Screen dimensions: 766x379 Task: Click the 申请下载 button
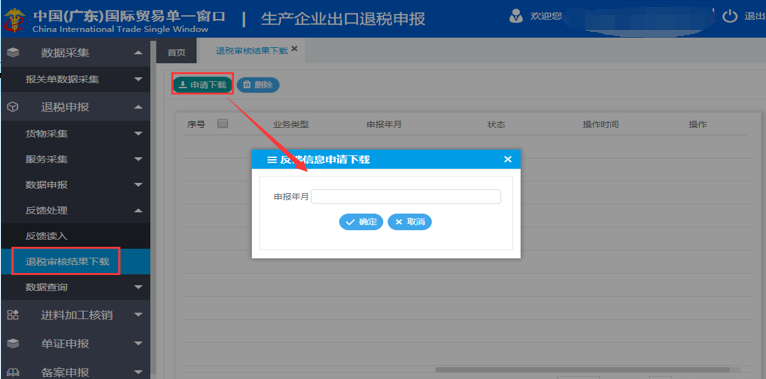coord(202,84)
